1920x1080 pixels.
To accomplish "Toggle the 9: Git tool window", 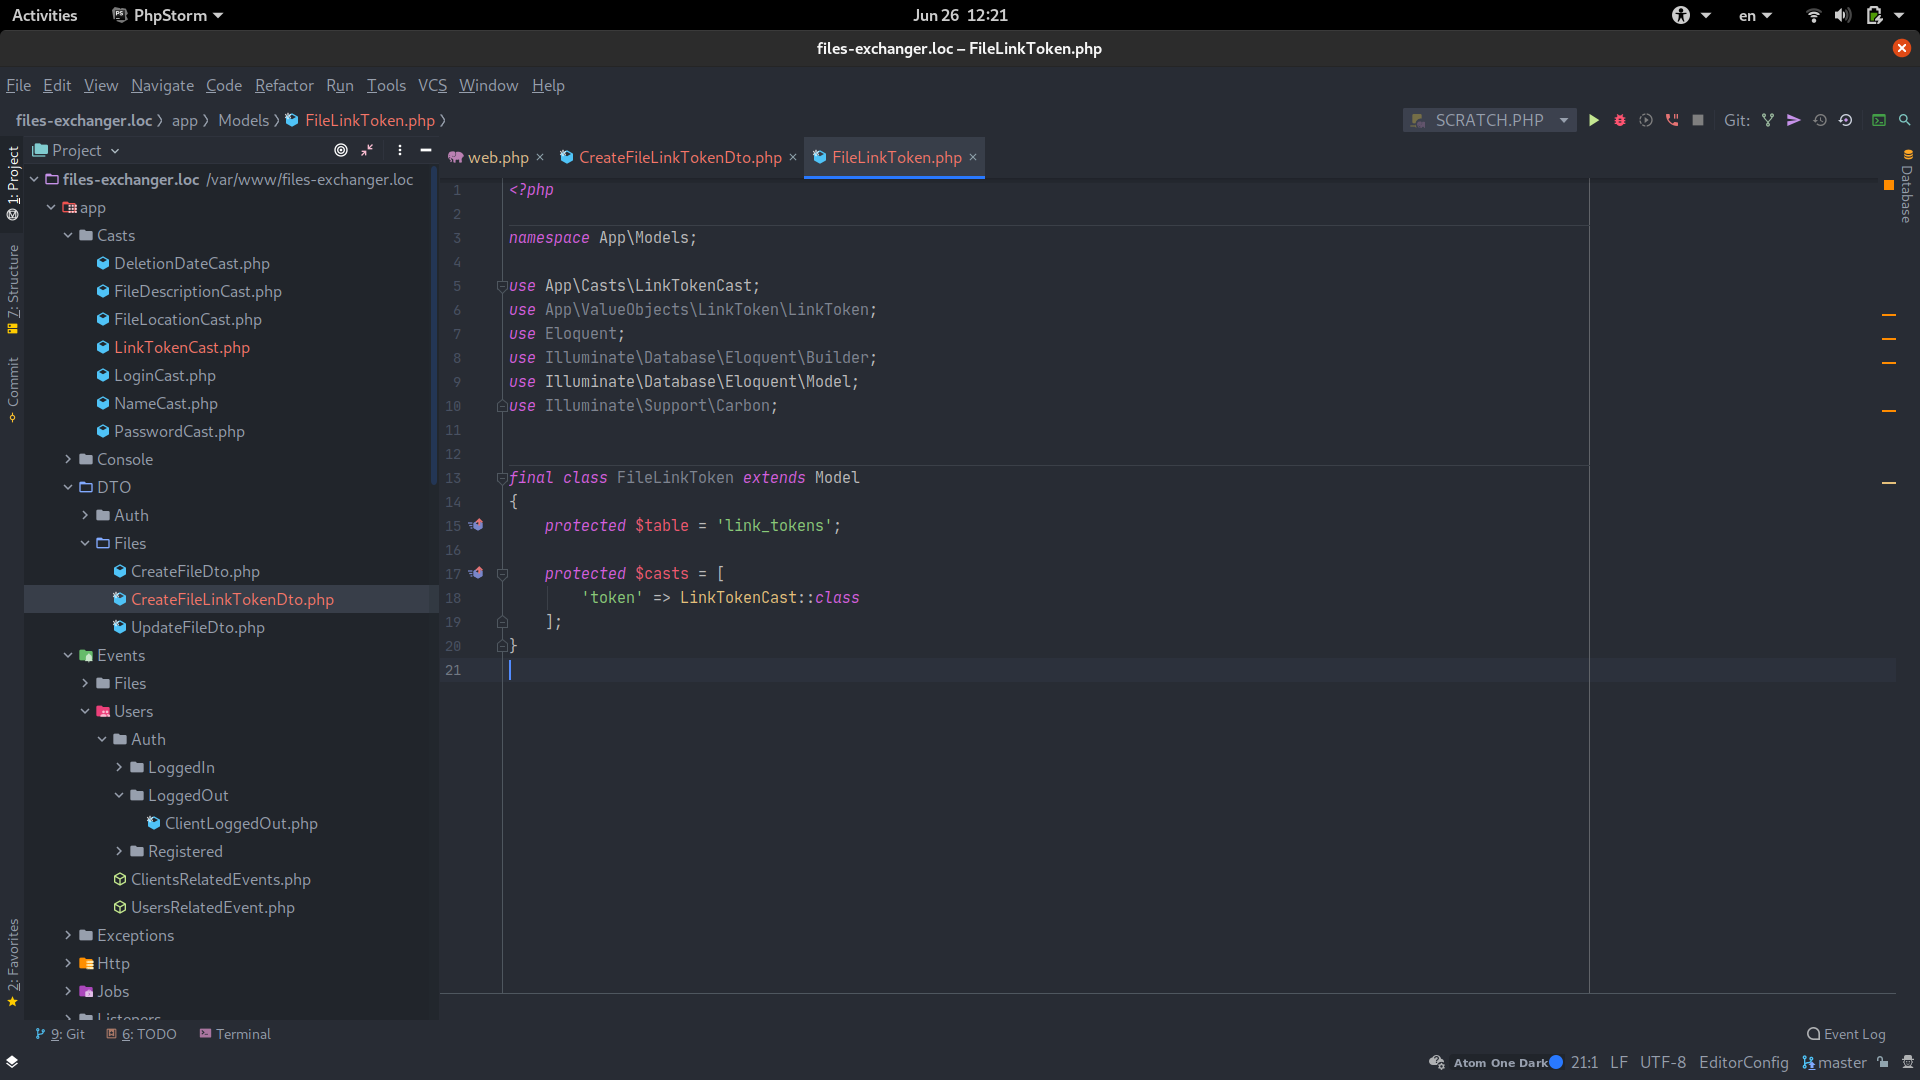I will [60, 1034].
